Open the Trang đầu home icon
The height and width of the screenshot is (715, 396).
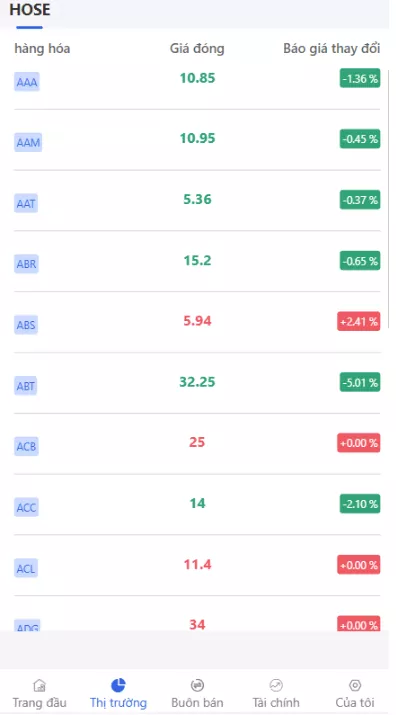click(x=40, y=685)
